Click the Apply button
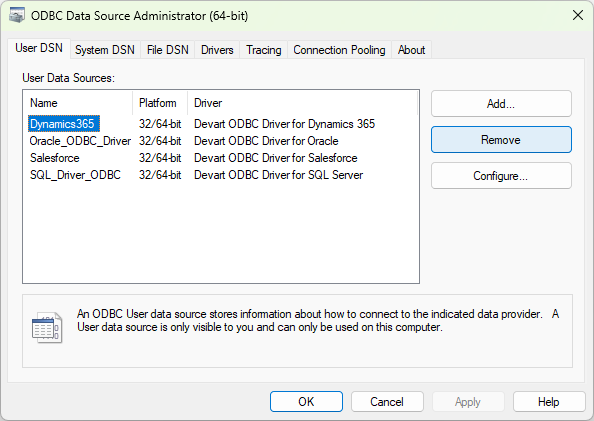The image size is (594, 421). 468,402
